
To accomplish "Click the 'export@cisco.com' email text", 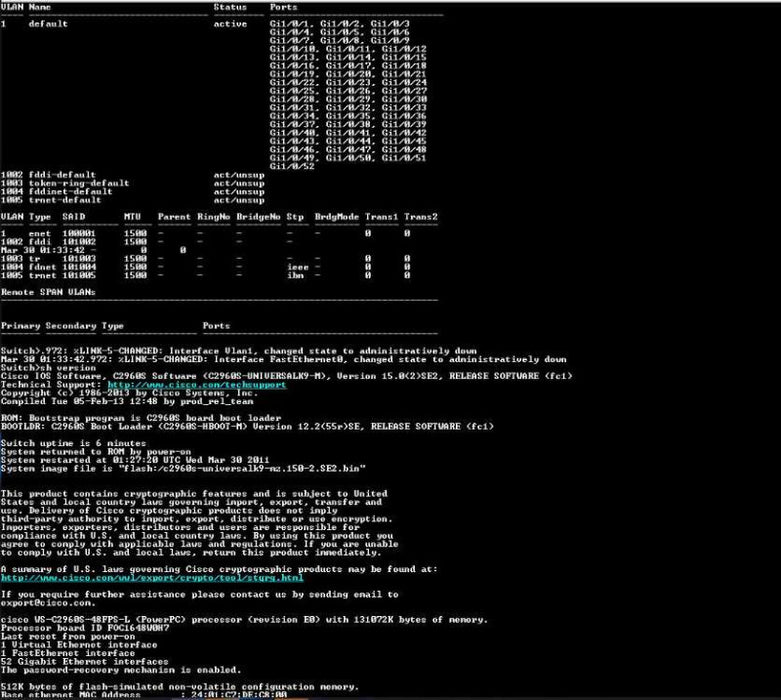I will [x=46, y=603].
